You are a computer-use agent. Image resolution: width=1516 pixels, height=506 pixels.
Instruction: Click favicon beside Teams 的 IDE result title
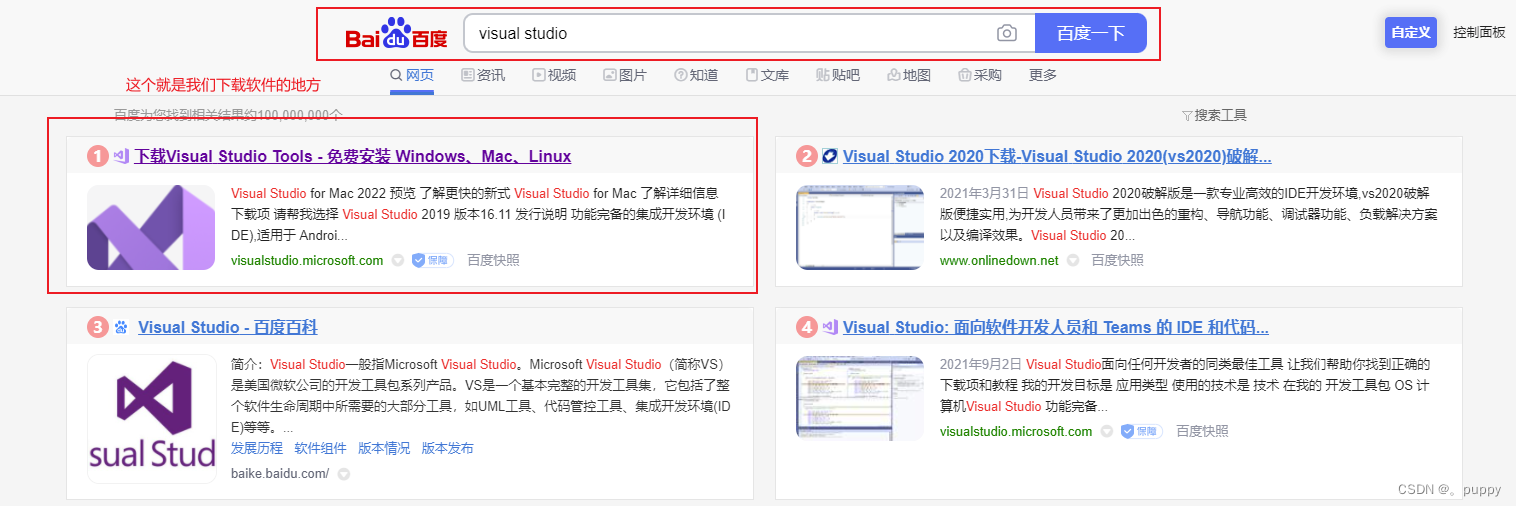coord(830,327)
